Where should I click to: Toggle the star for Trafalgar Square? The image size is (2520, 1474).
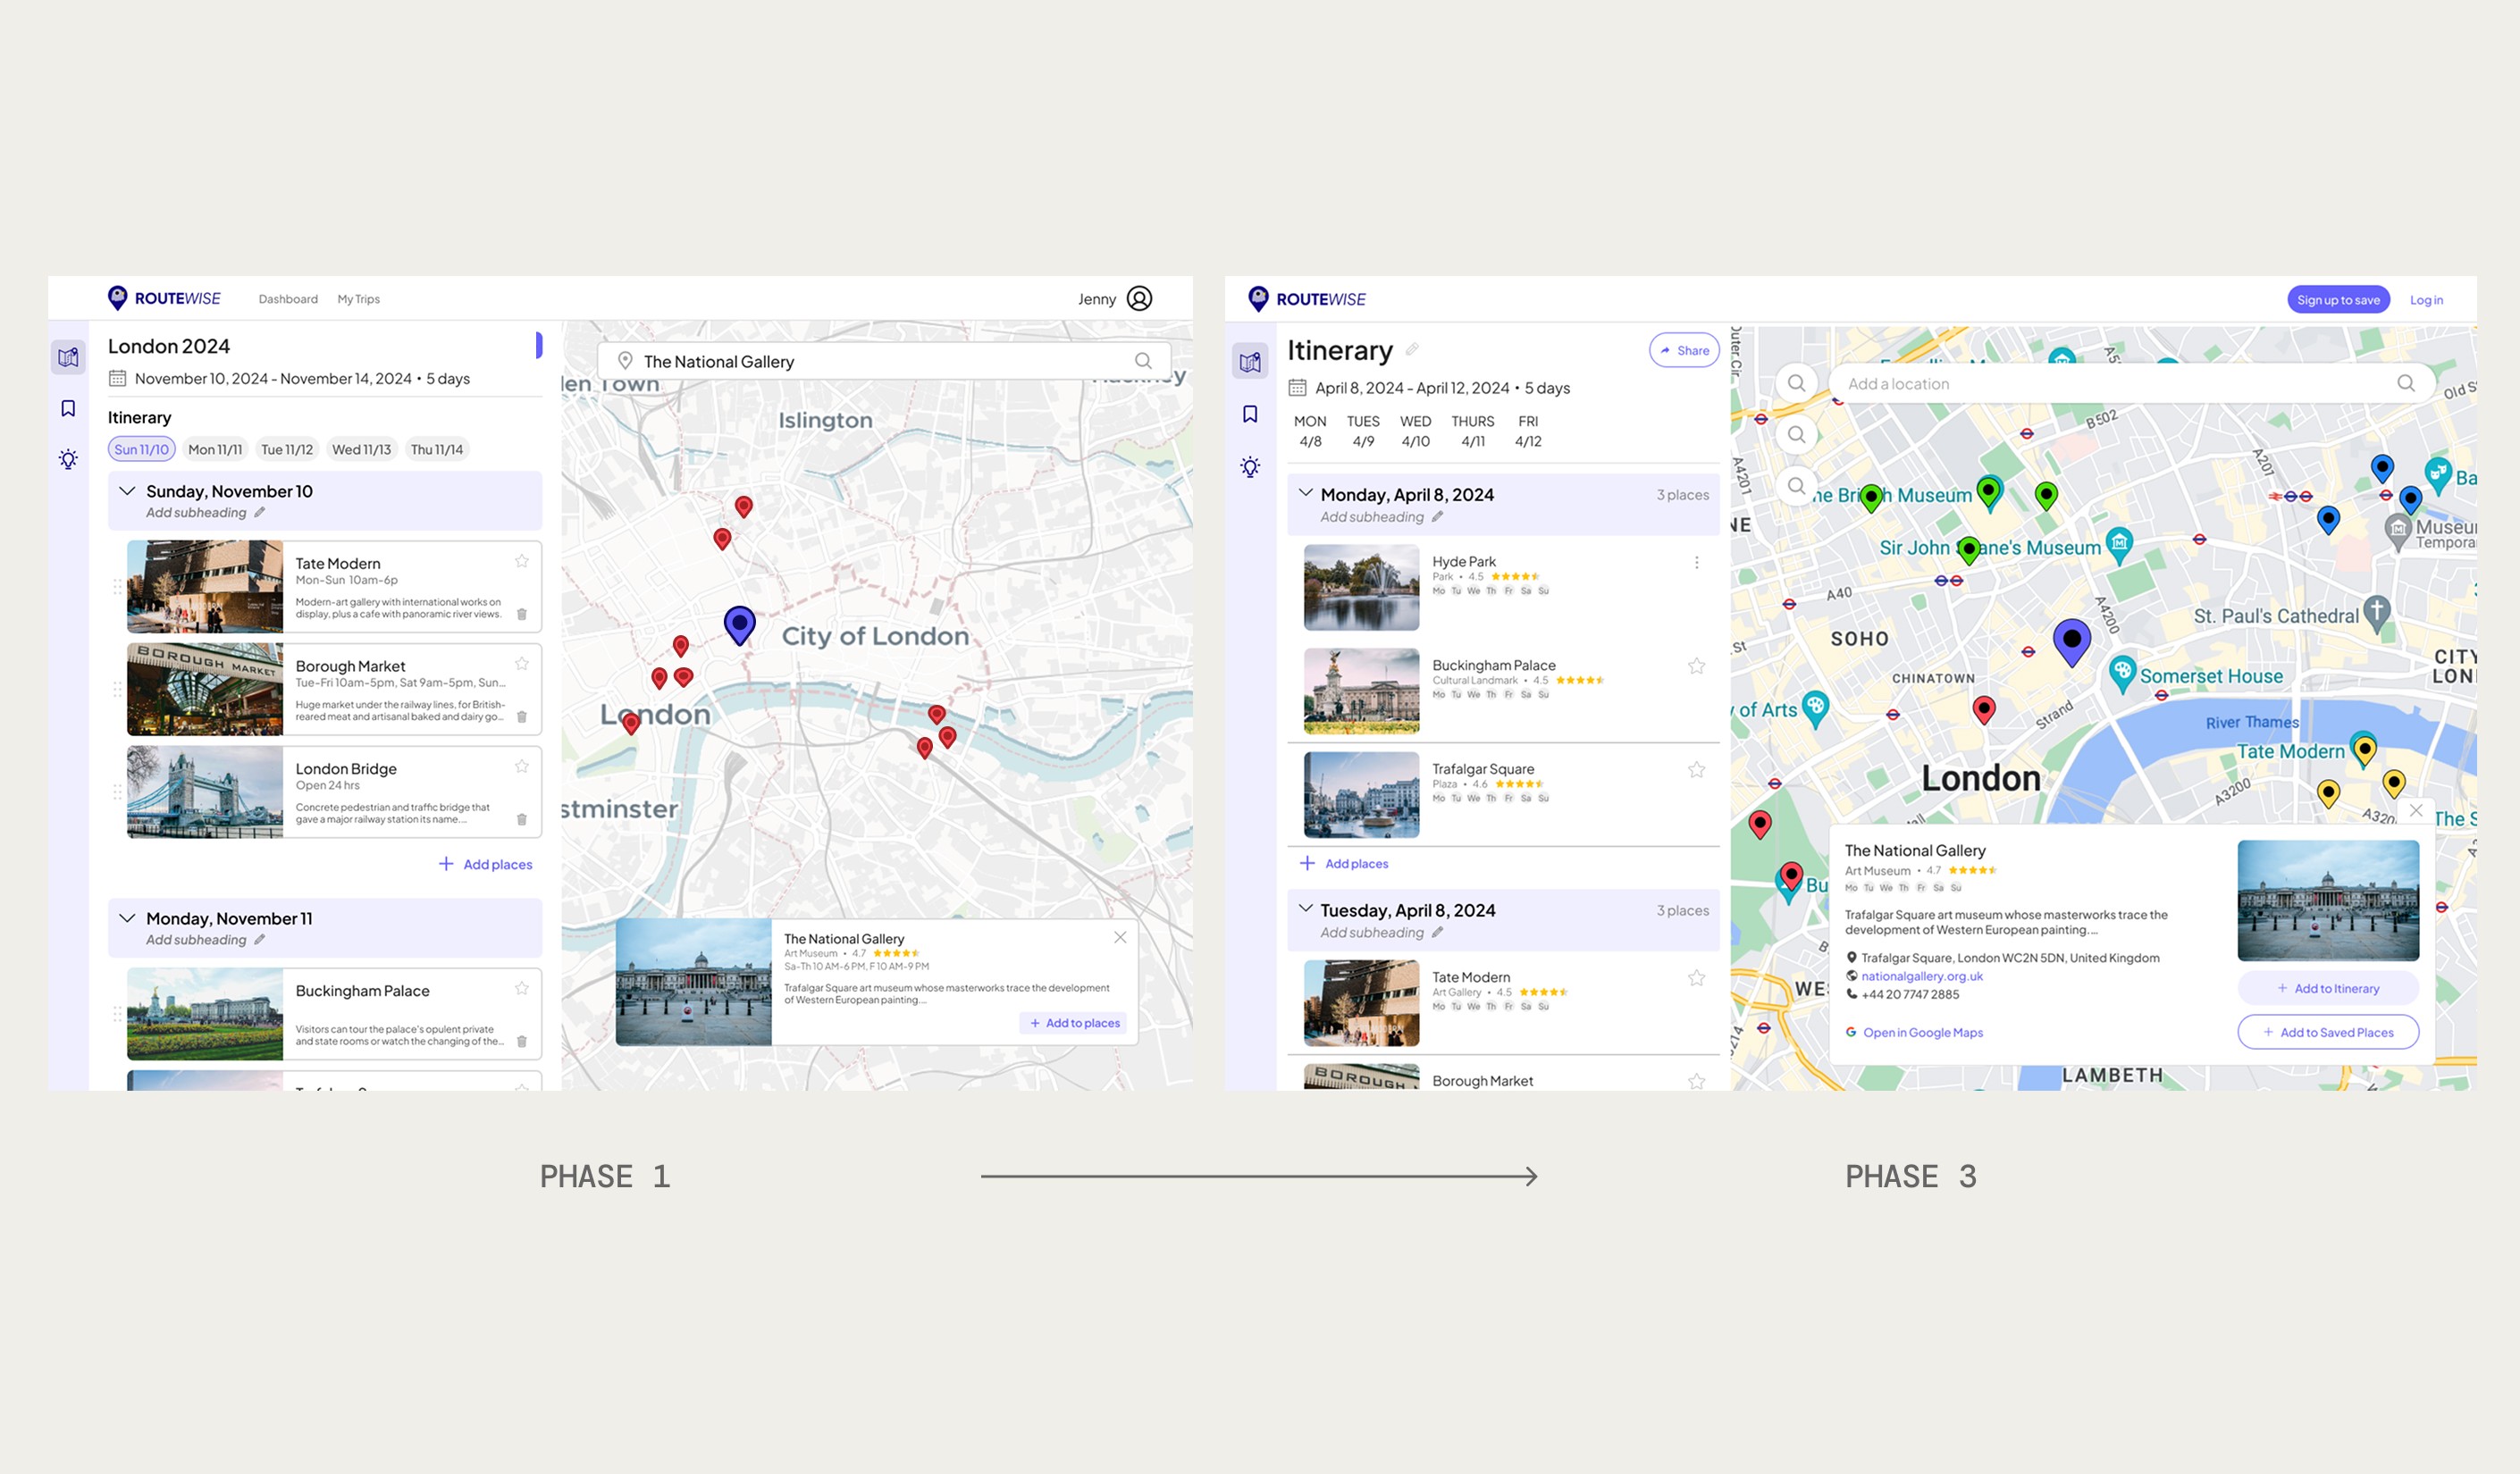1696,769
